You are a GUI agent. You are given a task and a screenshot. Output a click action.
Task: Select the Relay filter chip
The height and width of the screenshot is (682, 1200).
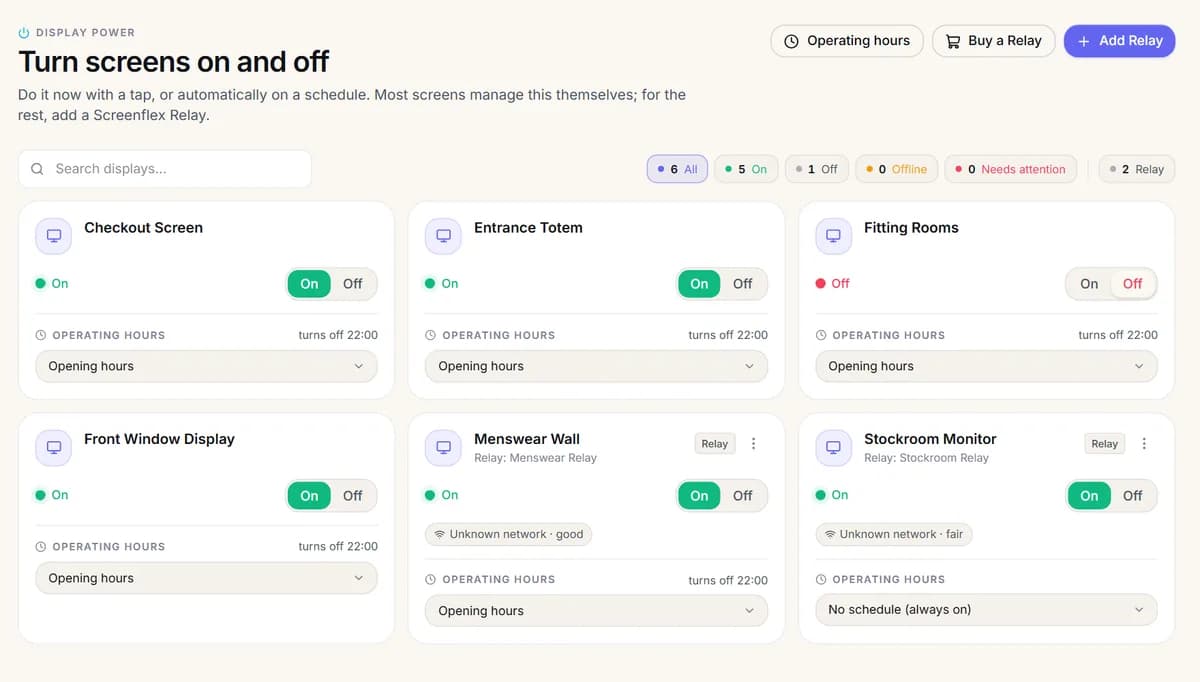click(1137, 169)
